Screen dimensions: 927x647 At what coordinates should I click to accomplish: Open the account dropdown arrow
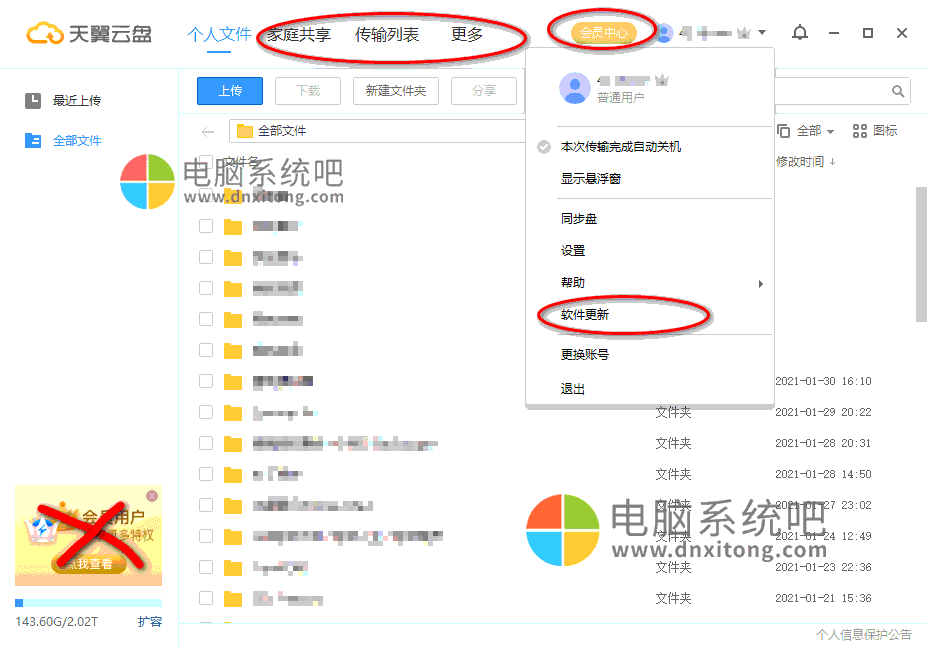762,33
